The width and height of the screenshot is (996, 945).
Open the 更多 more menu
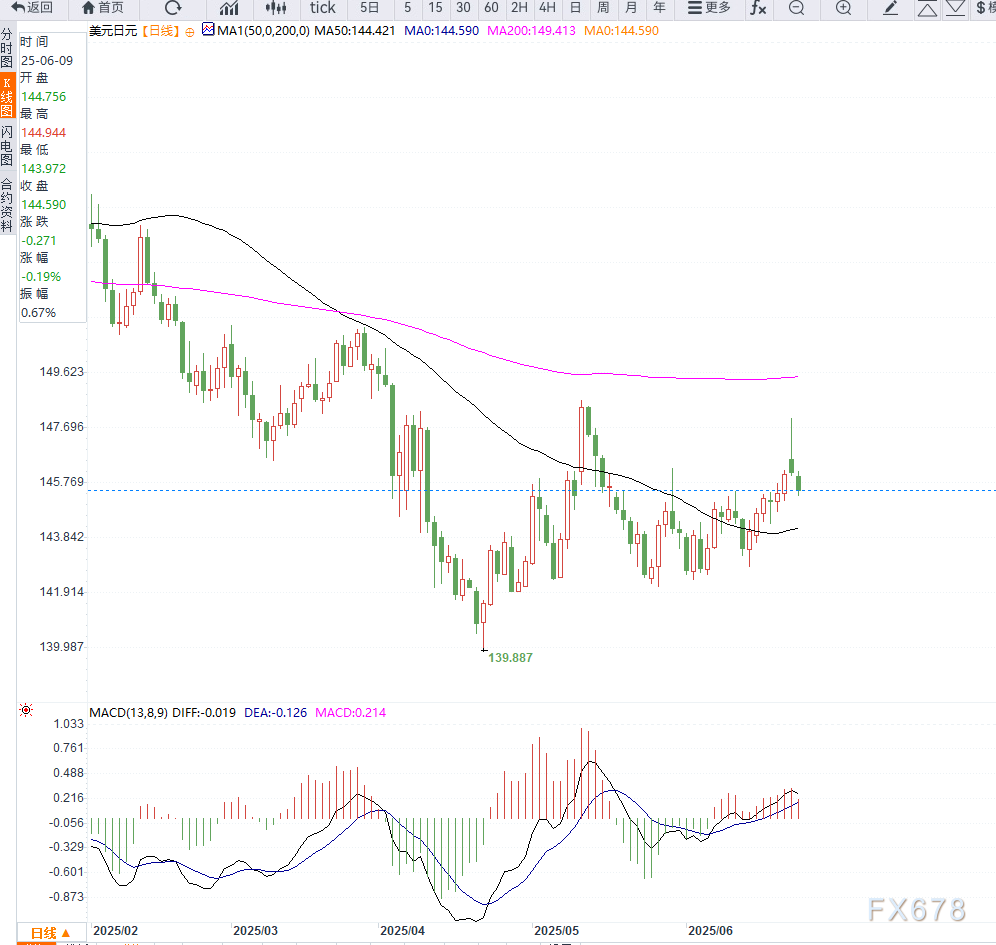(709, 8)
